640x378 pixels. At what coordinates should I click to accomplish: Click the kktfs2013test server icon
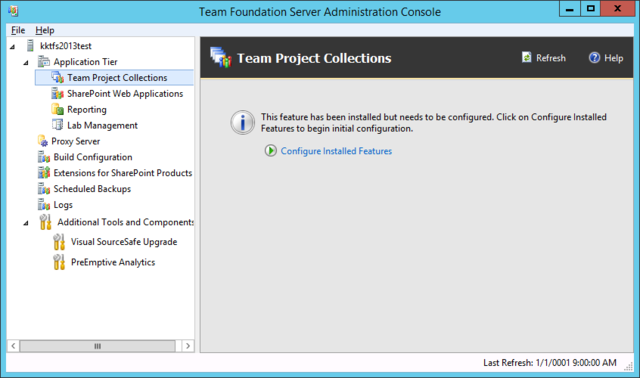[30, 46]
